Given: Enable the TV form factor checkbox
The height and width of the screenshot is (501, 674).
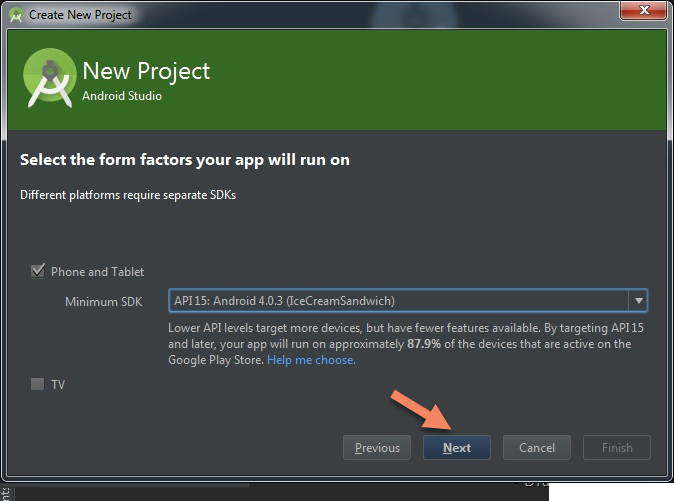Looking at the screenshot, I should pos(38,384).
